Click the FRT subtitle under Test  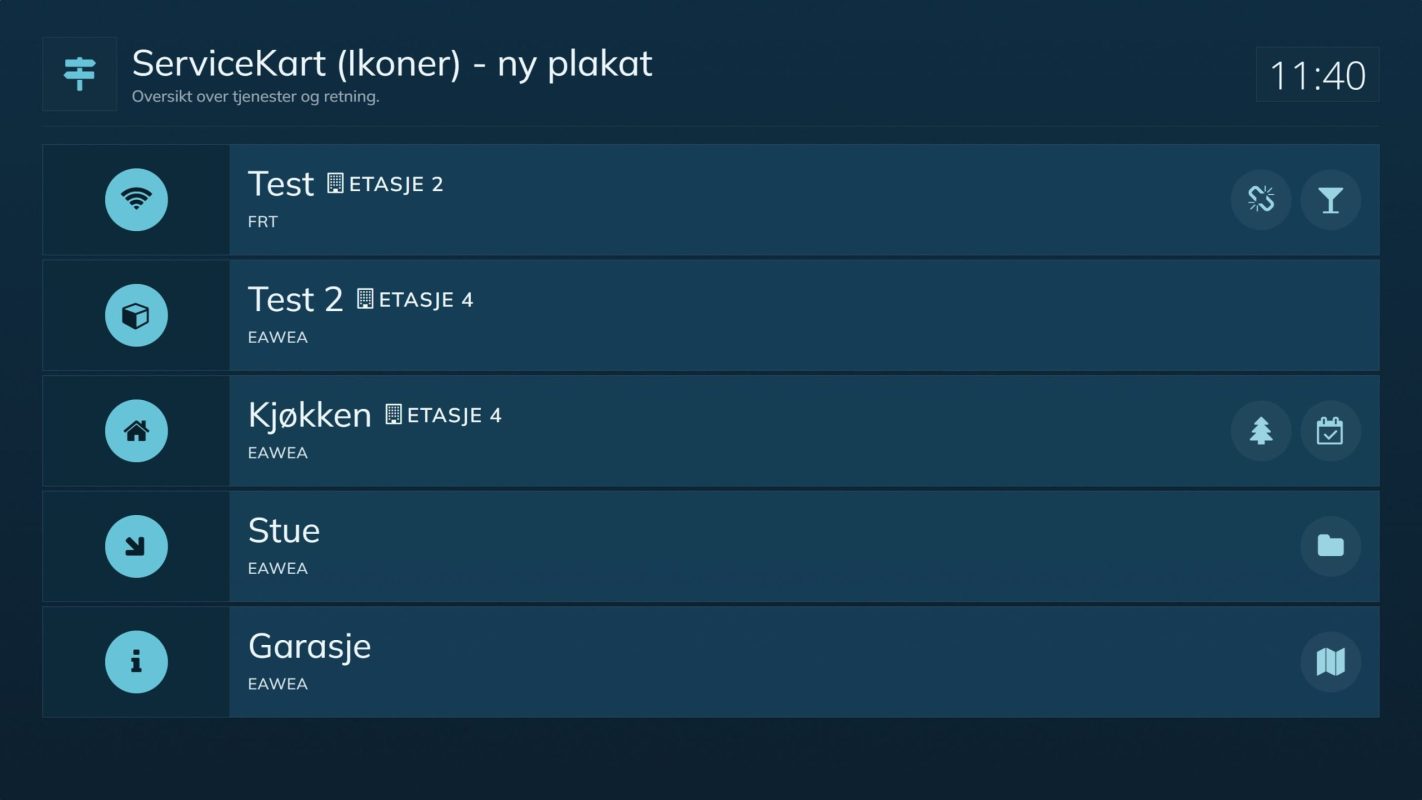(x=263, y=222)
